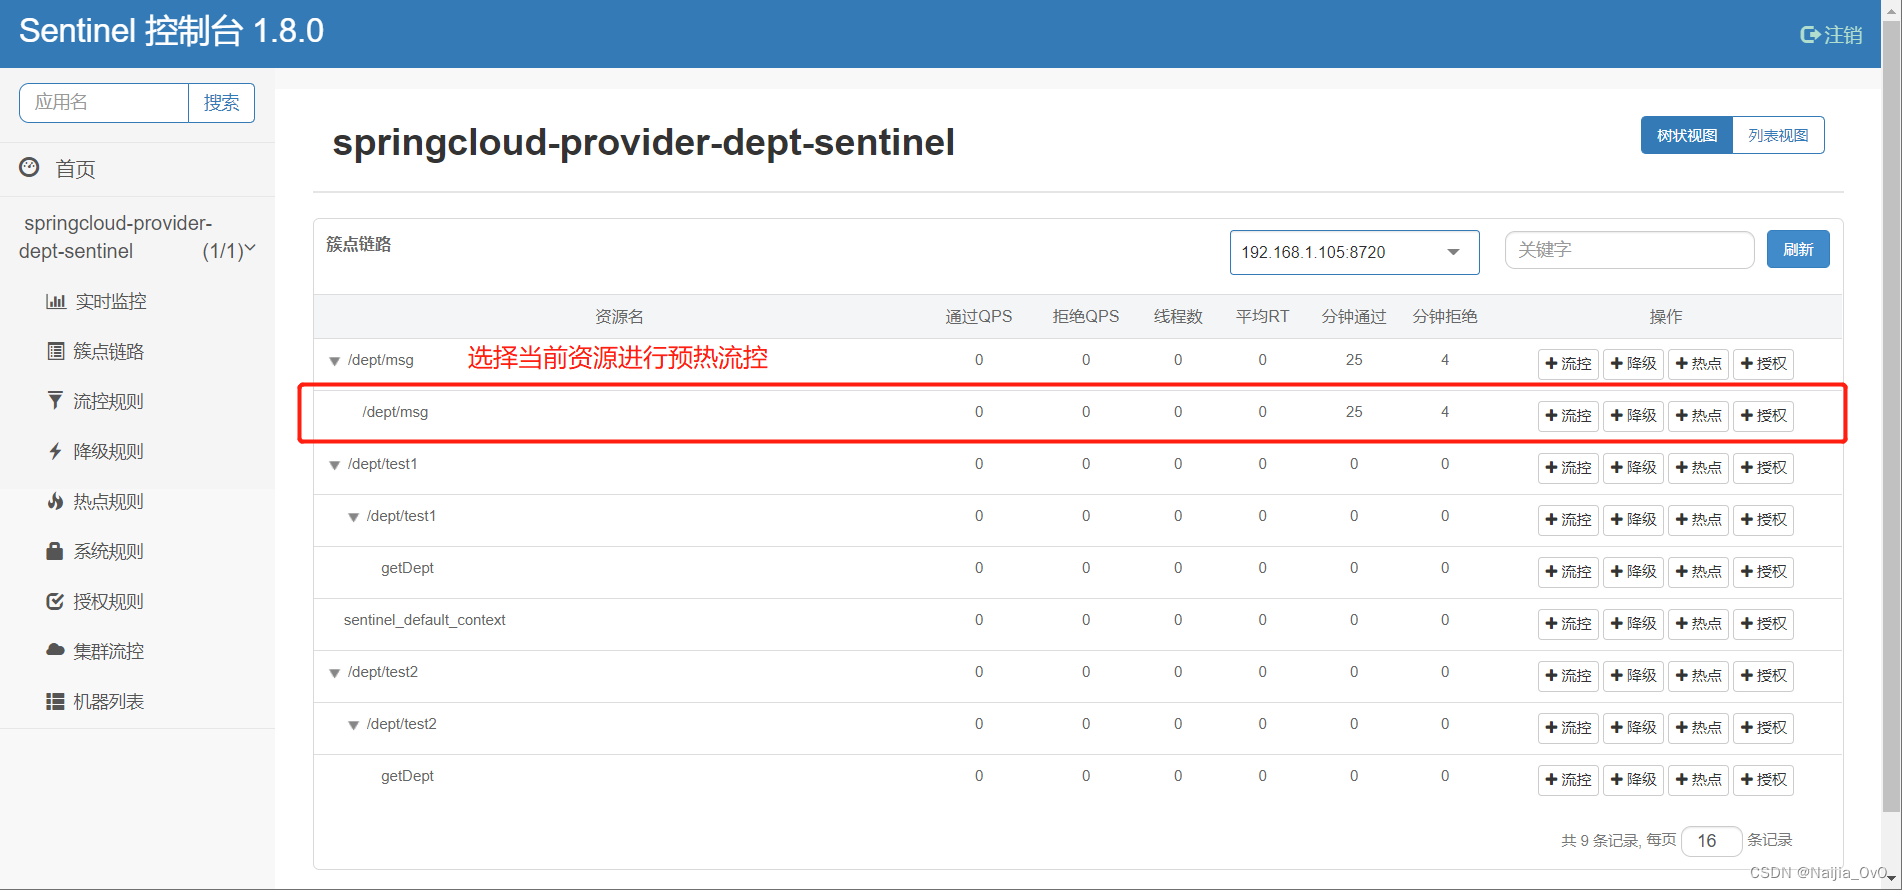Select first getDept resource name

pos(407,568)
